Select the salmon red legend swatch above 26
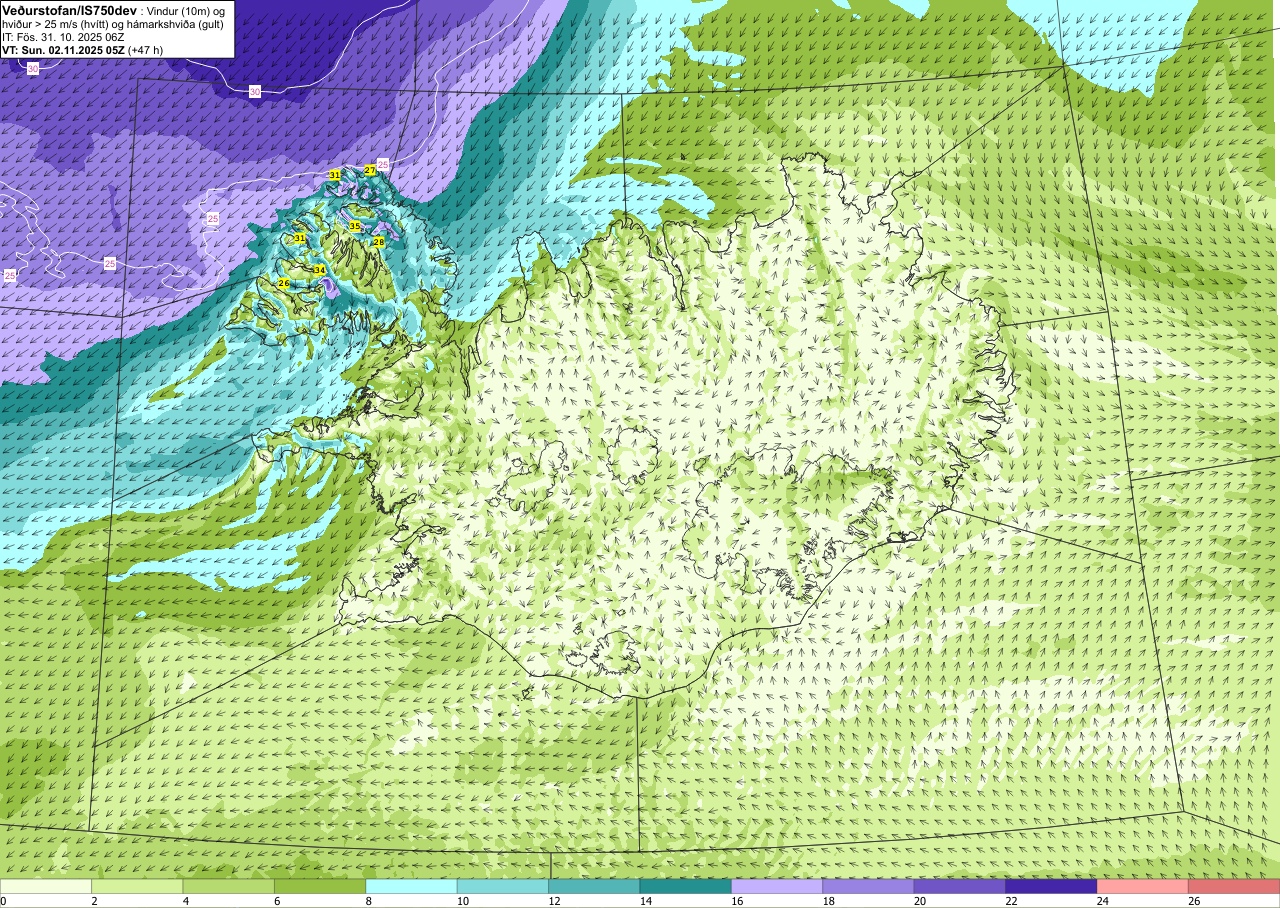The width and height of the screenshot is (1280, 908). (x=1234, y=886)
